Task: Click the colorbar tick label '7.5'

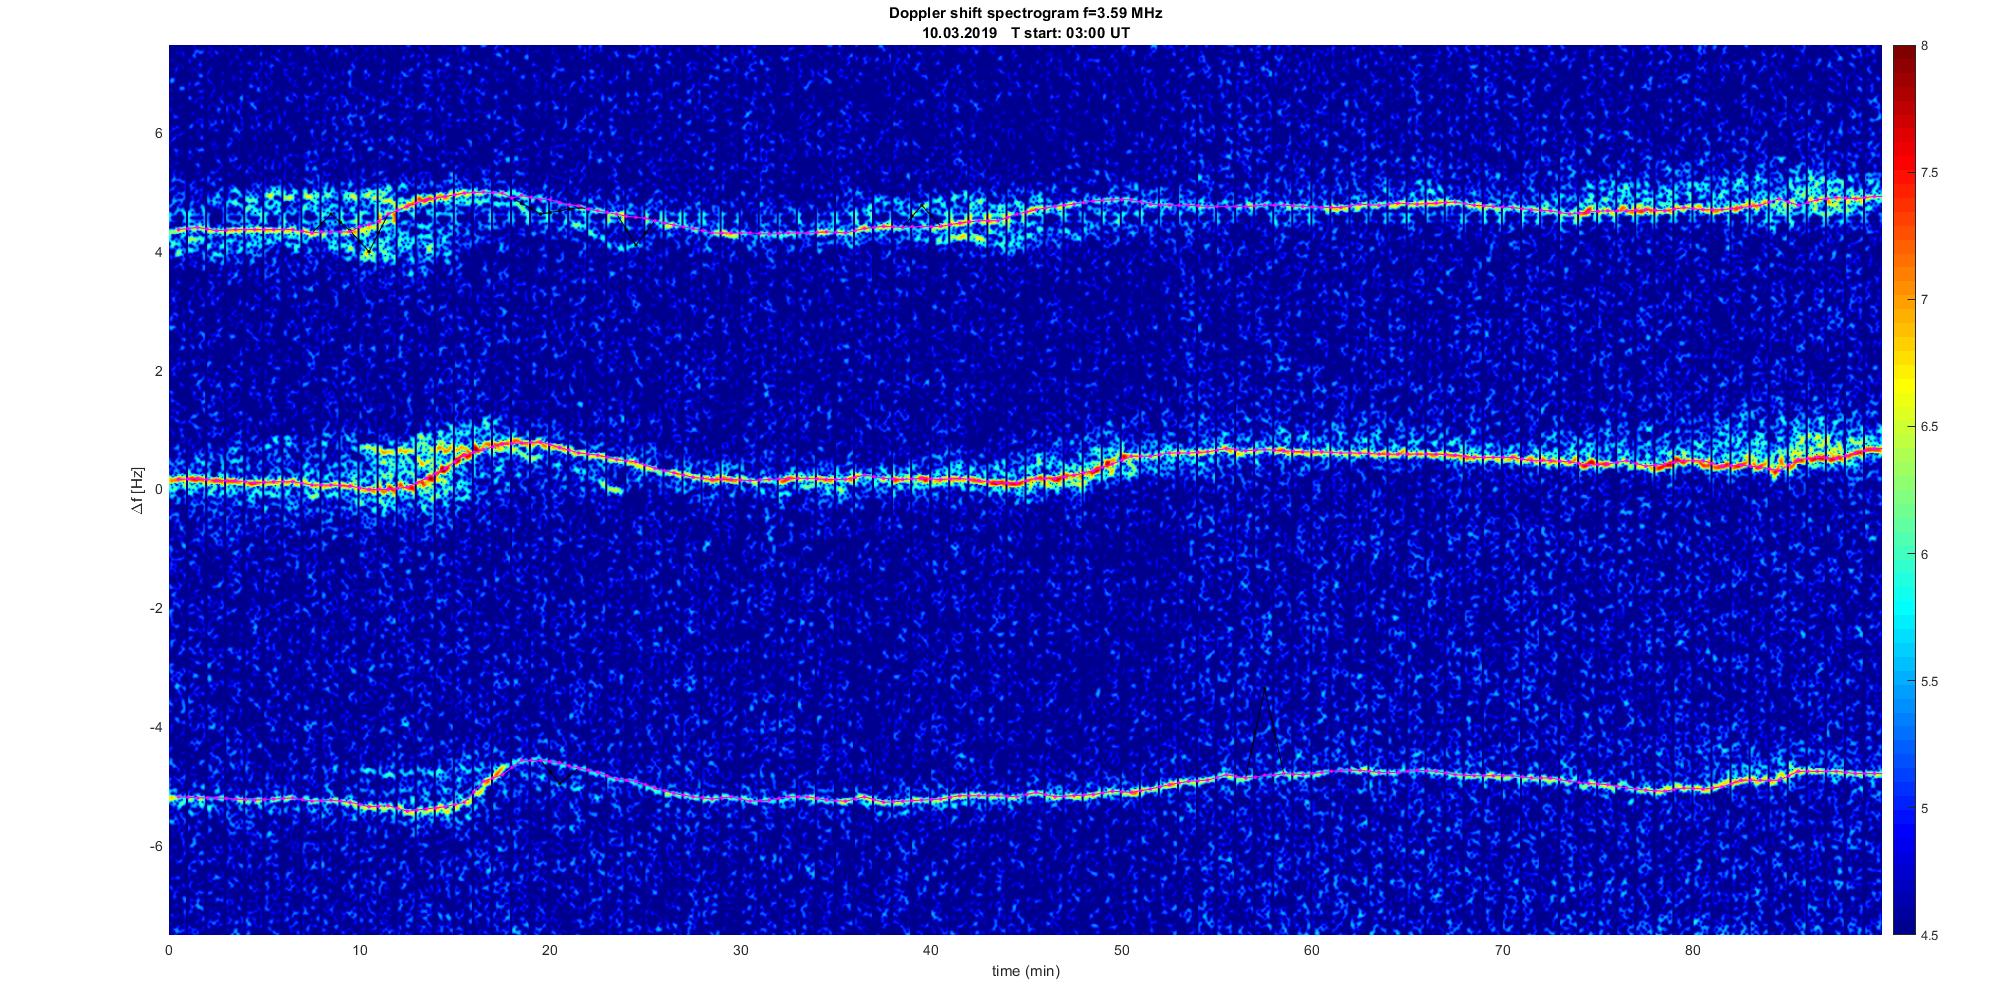Action: coord(1929,173)
